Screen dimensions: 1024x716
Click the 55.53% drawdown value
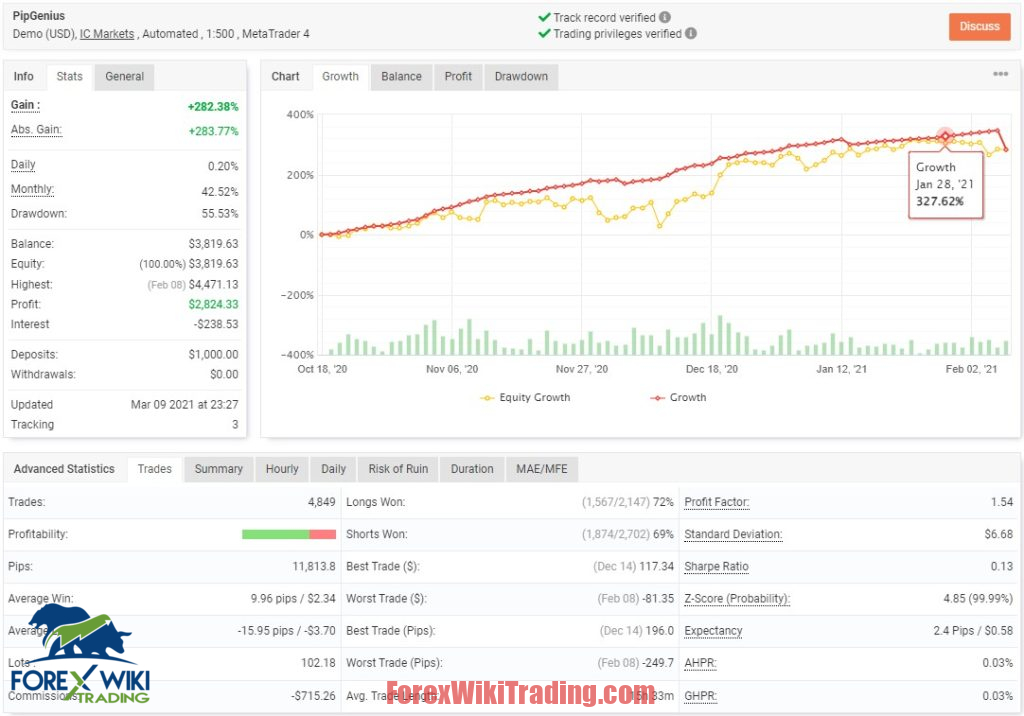220,214
